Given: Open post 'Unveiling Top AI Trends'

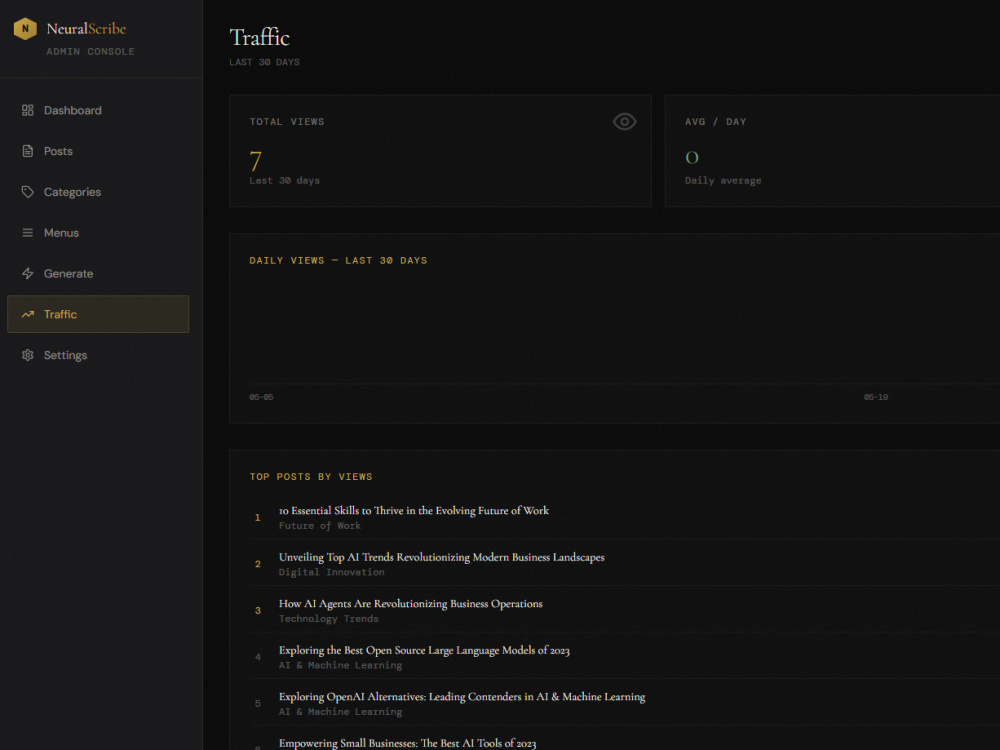Looking at the screenshot, I should tap(441, 557).
